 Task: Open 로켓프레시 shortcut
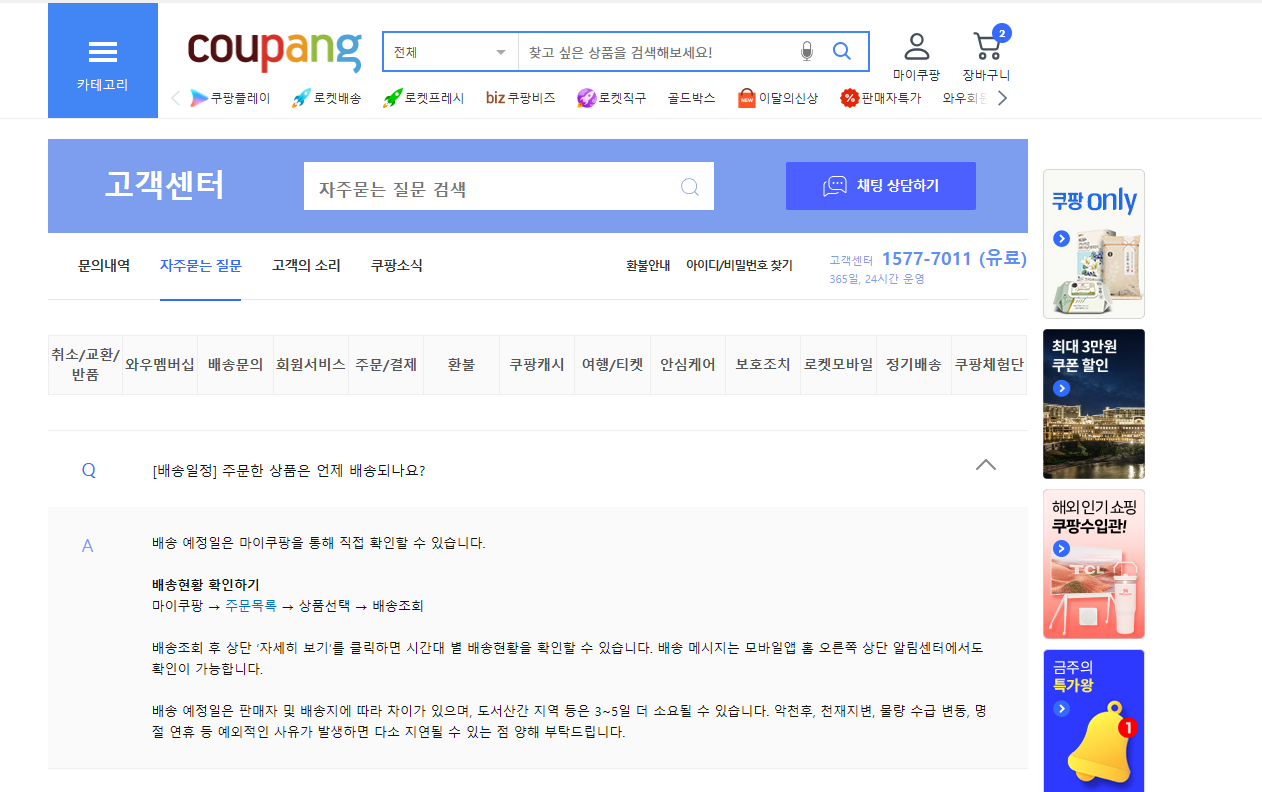pos(423,98)
